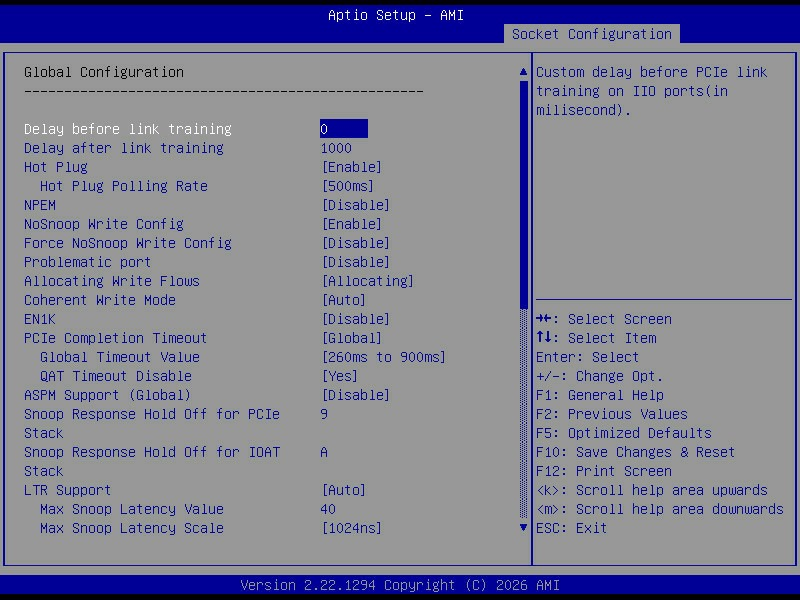The width and height of the screenshot is (800, 600).
Task: Click the Aptio Setup - AMI title
Action: [x=396, y=15]
